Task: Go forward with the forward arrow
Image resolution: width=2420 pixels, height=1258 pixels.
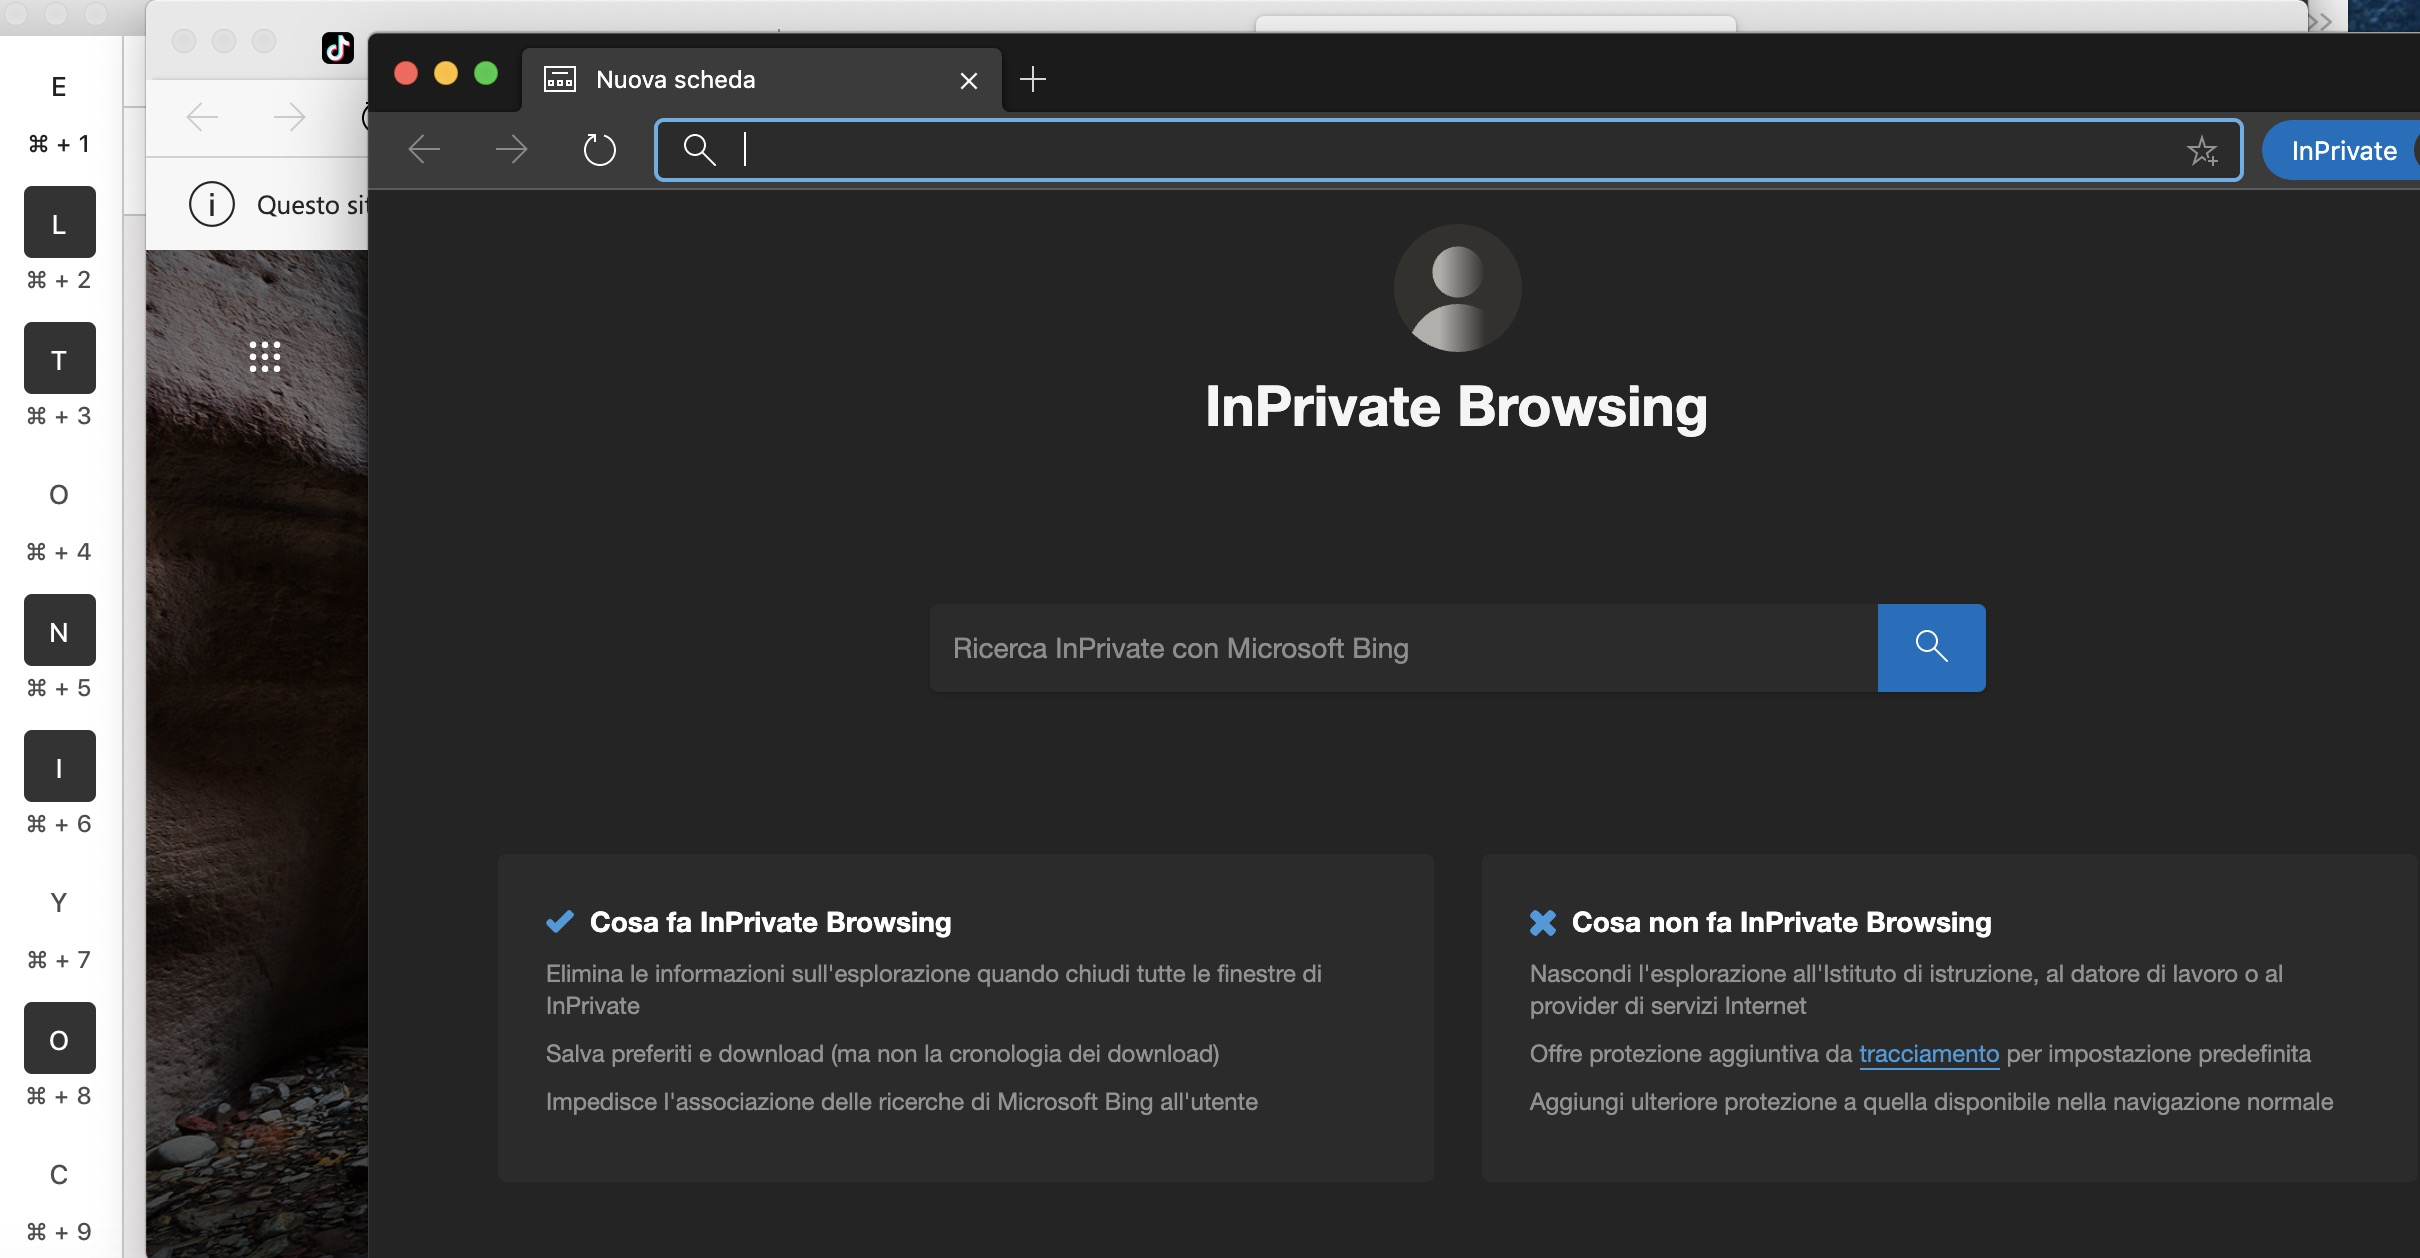Action: [511, 149]
